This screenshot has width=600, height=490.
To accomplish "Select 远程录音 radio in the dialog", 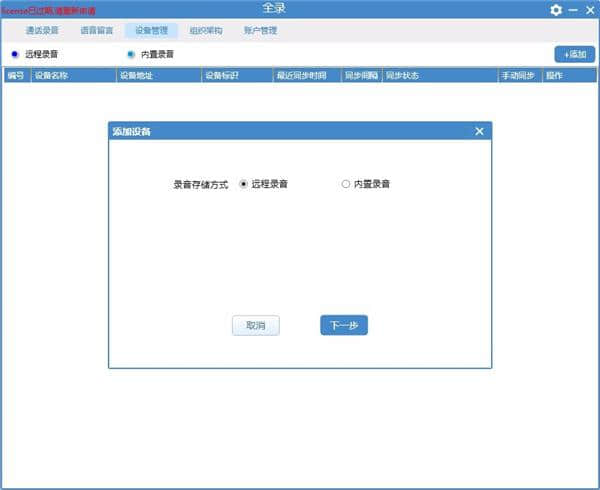I will [244, 184].
